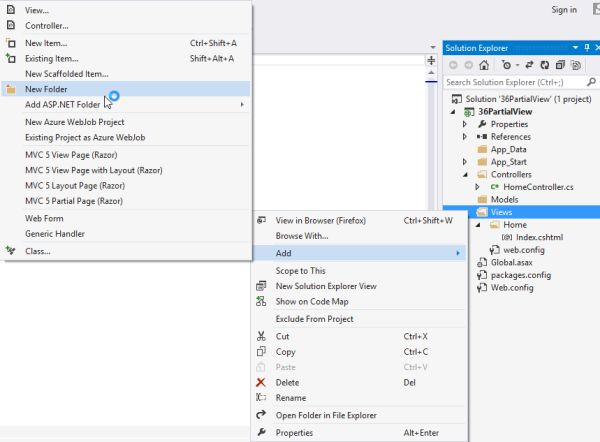Select web.config under Views folder
600x442 pixels.
click(524, 250)
